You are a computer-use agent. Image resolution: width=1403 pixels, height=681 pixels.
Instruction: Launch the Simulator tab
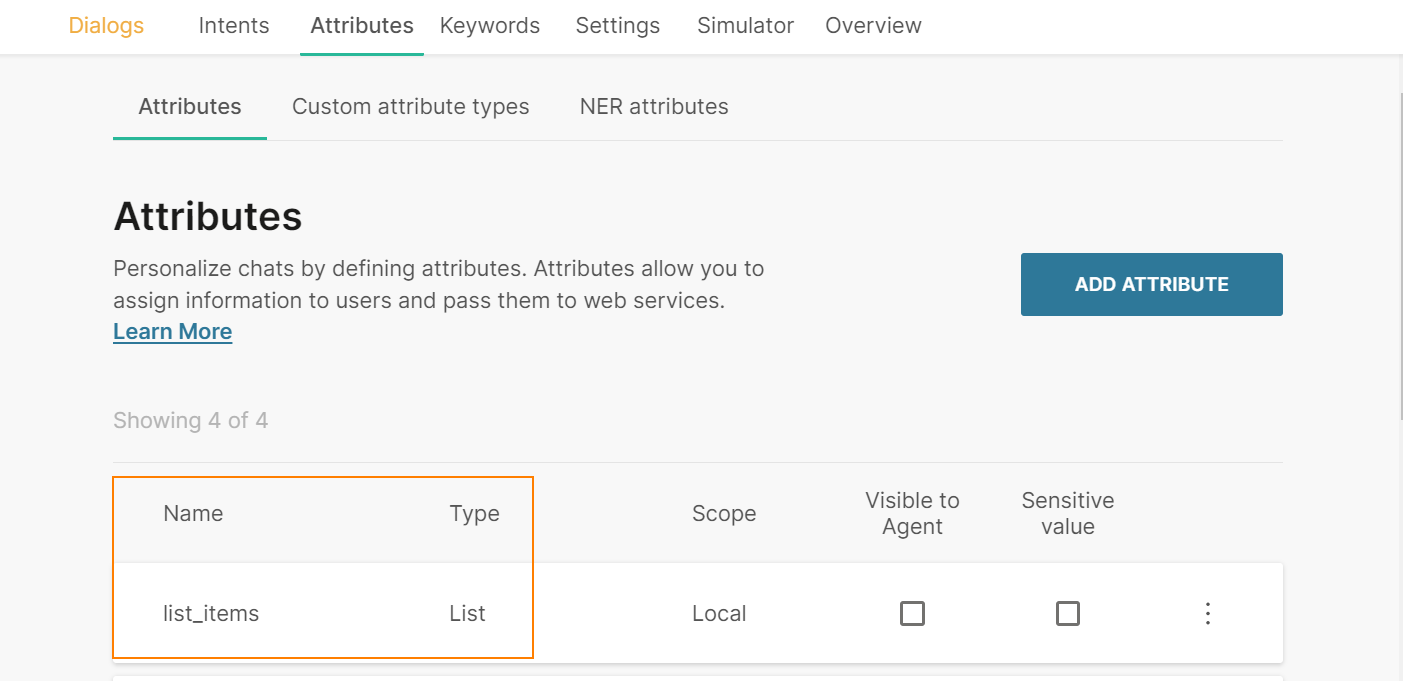click(746, 26)
